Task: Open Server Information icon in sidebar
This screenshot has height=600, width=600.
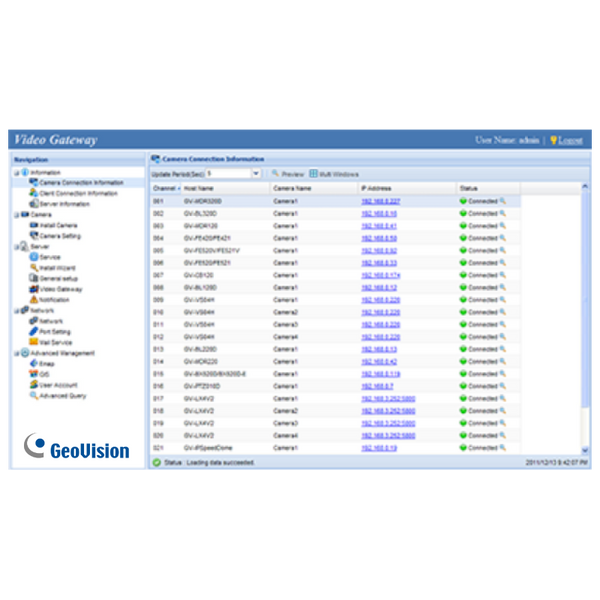Action: click(34, 204)
